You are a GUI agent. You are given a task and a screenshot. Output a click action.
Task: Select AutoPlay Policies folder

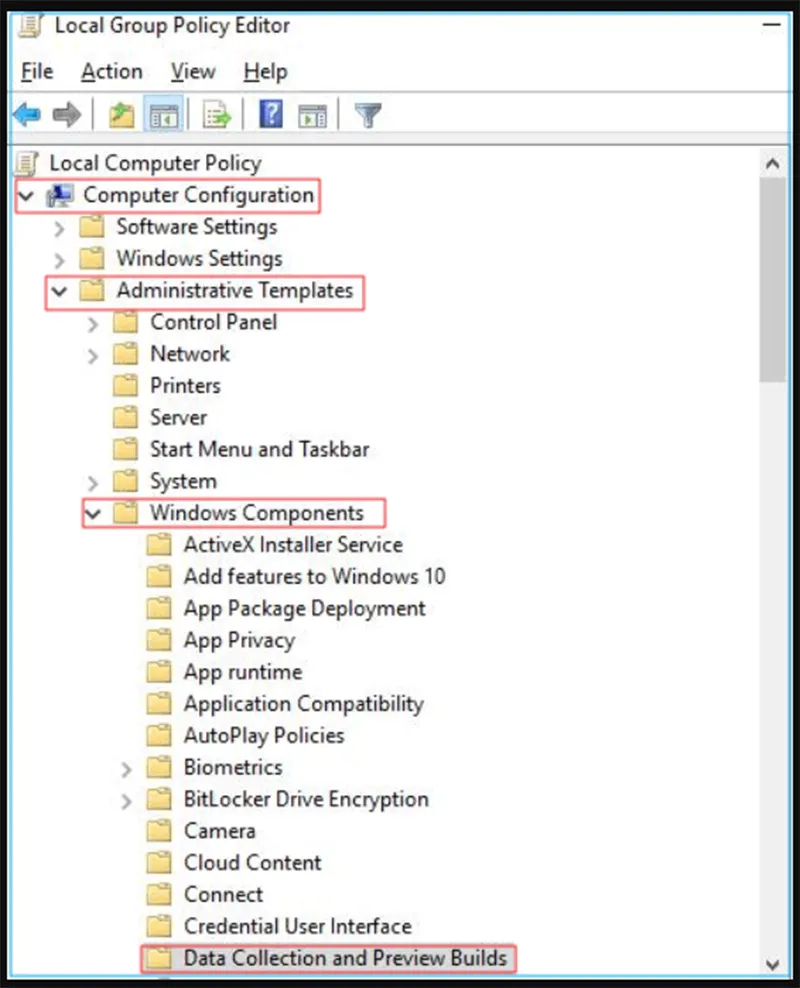point(264,735)
